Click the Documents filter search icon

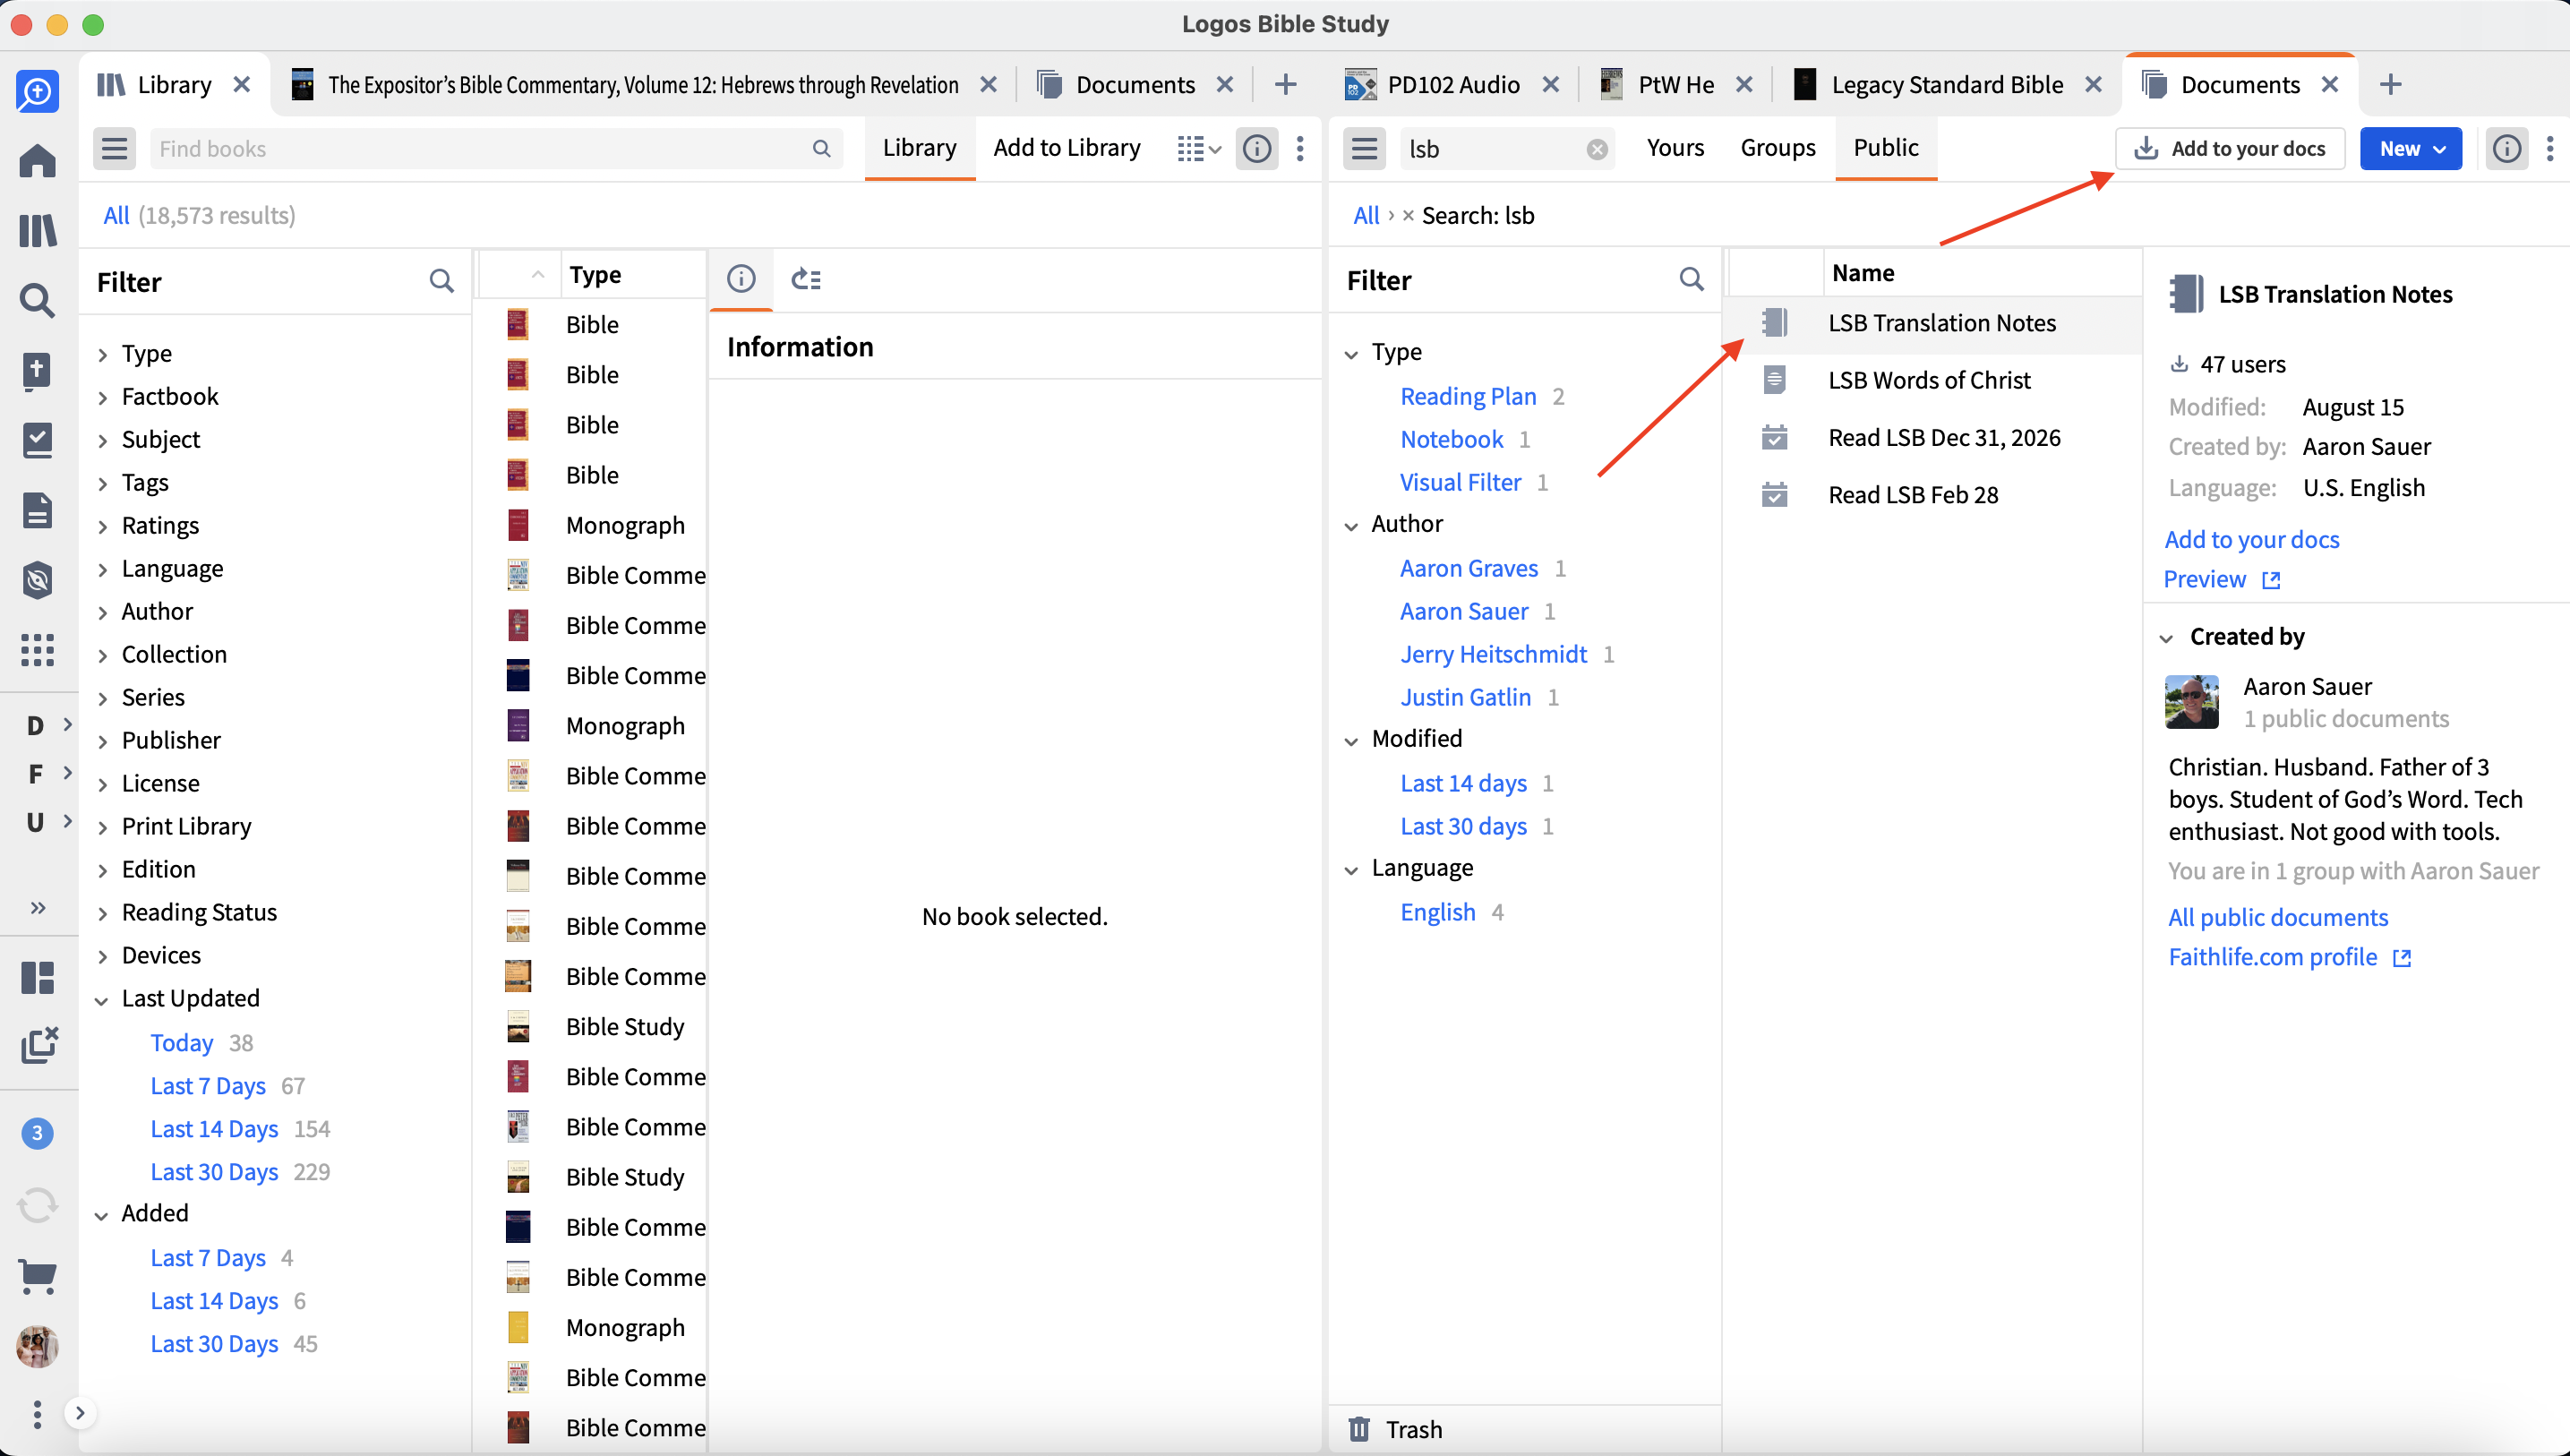click(1691, 280)
